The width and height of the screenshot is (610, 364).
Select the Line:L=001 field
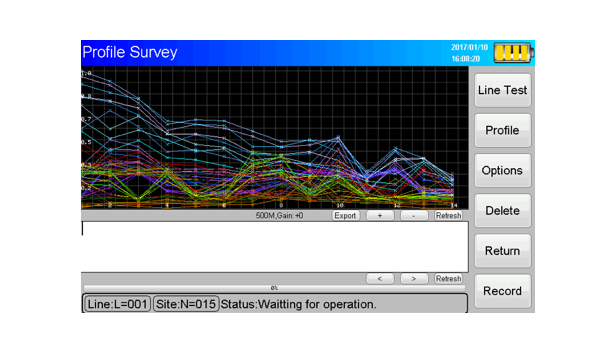(x=117, y=304)
